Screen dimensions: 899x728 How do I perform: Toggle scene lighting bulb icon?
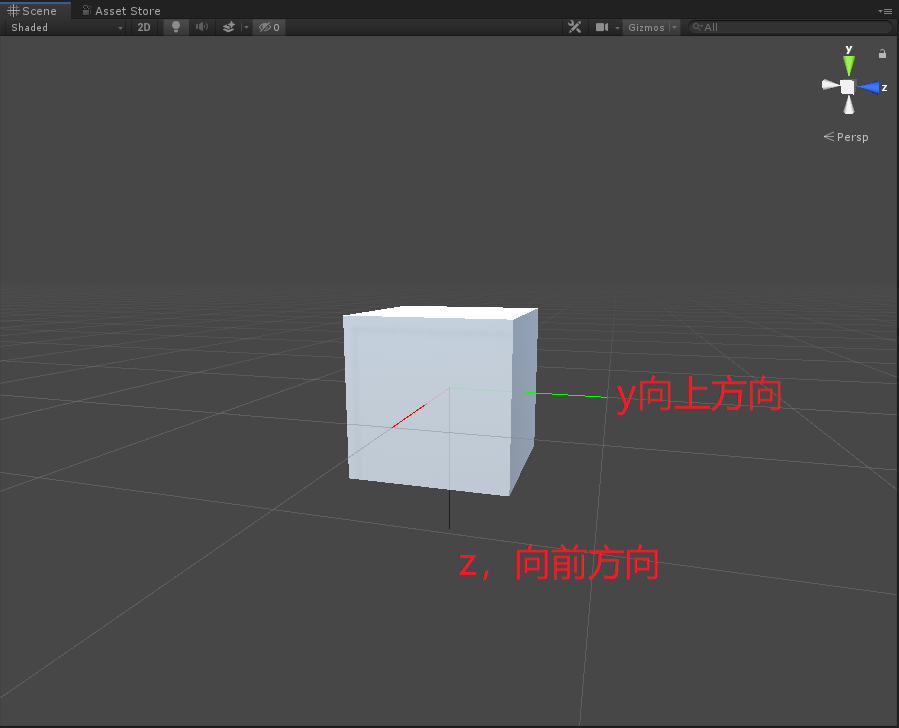click(176, 27)
